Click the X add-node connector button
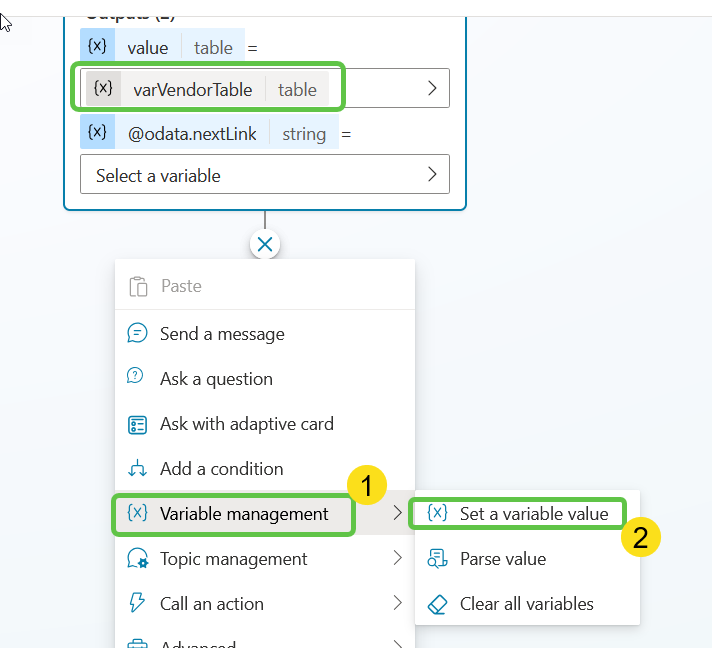Image resolution: width=712 pixels, height=648 pixels. [x=265, y=243]
